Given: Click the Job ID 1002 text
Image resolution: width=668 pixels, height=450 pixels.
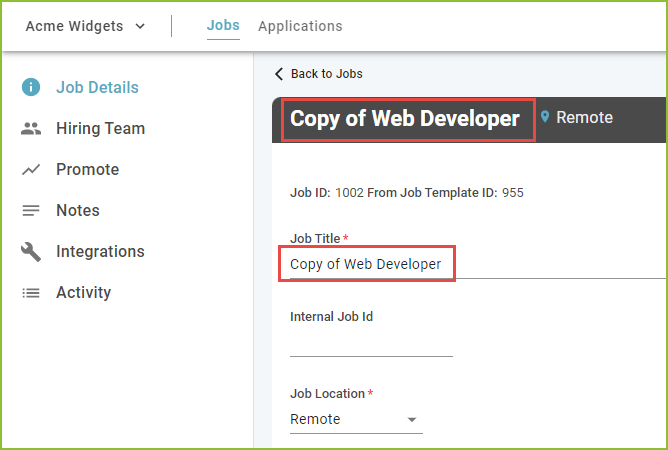Looking at the screenshot, I should (x=327, y=193).
